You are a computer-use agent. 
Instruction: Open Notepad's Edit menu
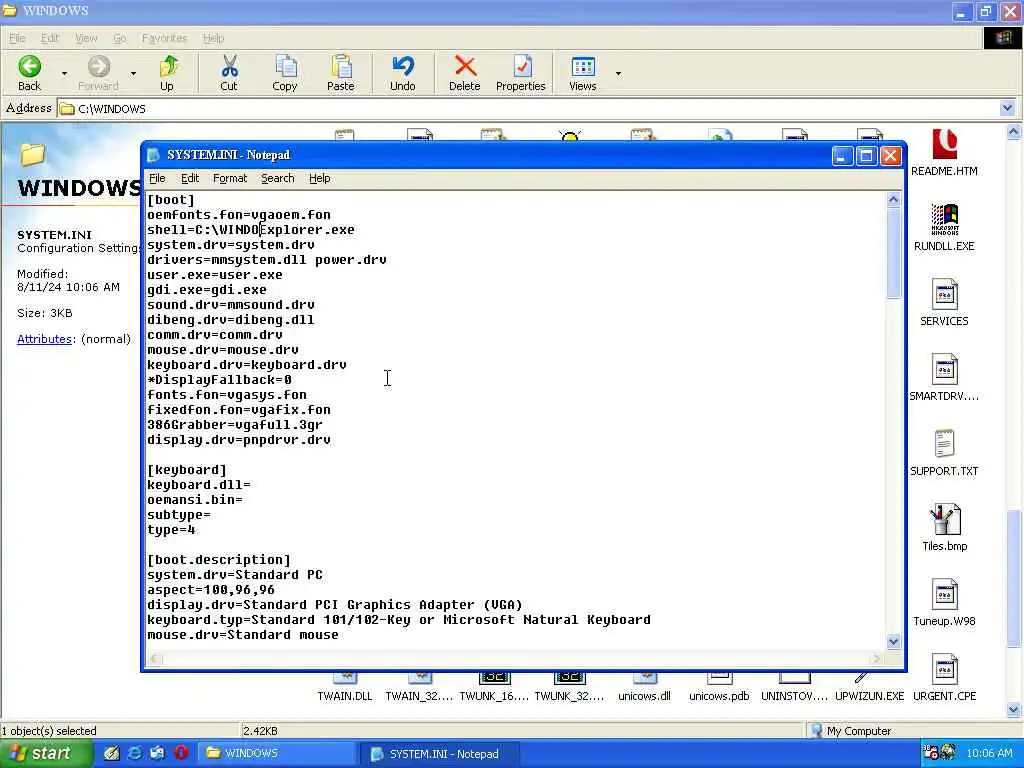pyautogui.click(x=190, y=178)
